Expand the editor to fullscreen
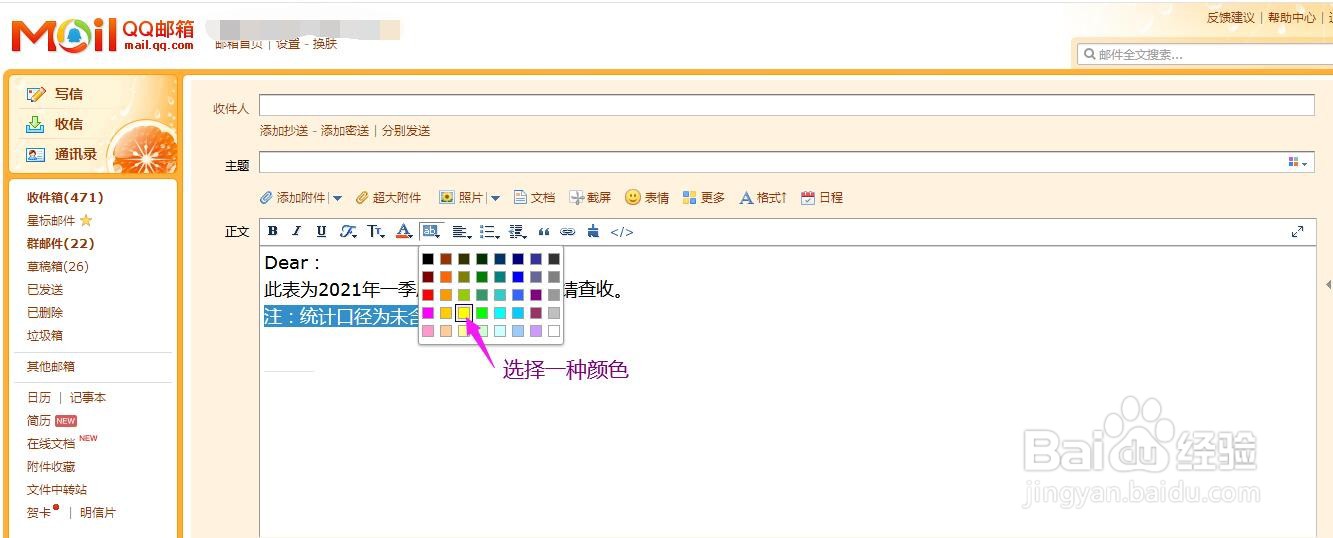The width and height of the screenshot is (1333, 538). (1298, 231)
